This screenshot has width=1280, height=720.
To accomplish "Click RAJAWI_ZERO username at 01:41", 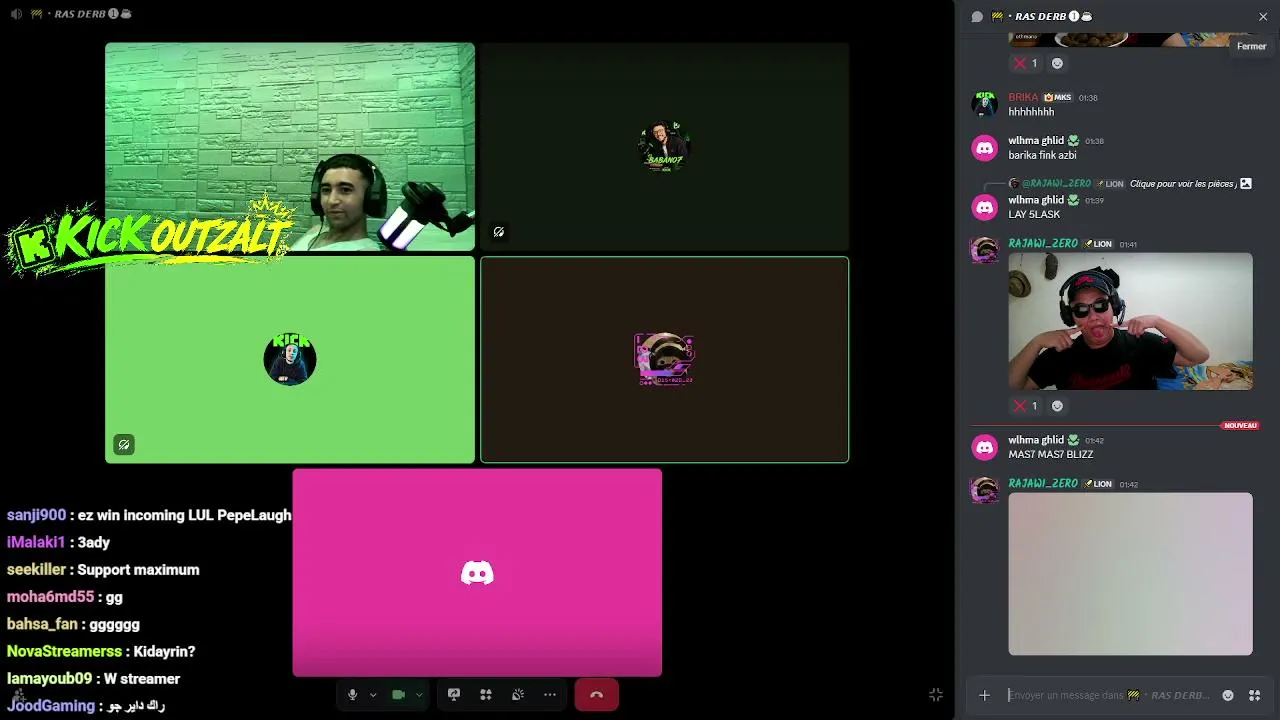I will tap(1043, 244).
